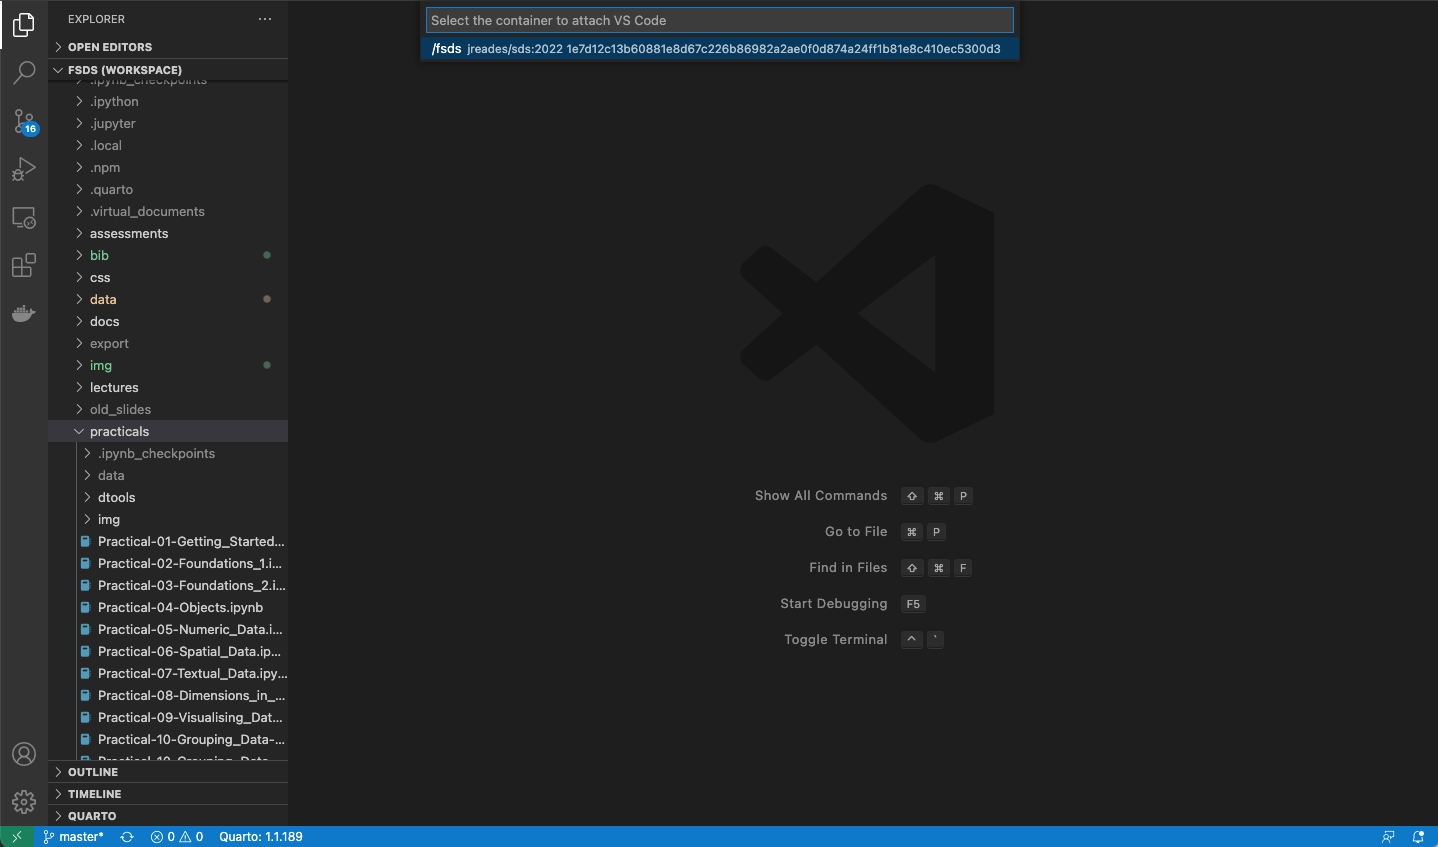Image resolution: width=1438 pixels, height=847 pixels.
Task: Click the remote window indicator in status bar
Action: click(x=17, y=837)
